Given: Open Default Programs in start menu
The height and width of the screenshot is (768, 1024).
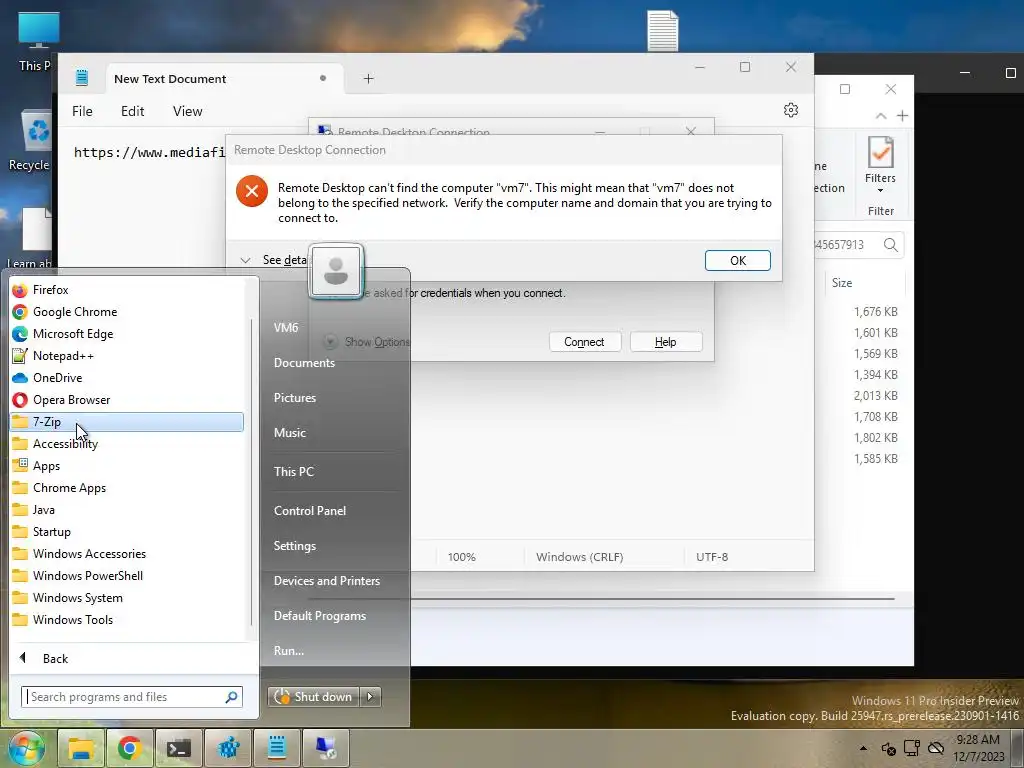Looking at the screenshot, I should pyautogui.click(x=319, y=616).
